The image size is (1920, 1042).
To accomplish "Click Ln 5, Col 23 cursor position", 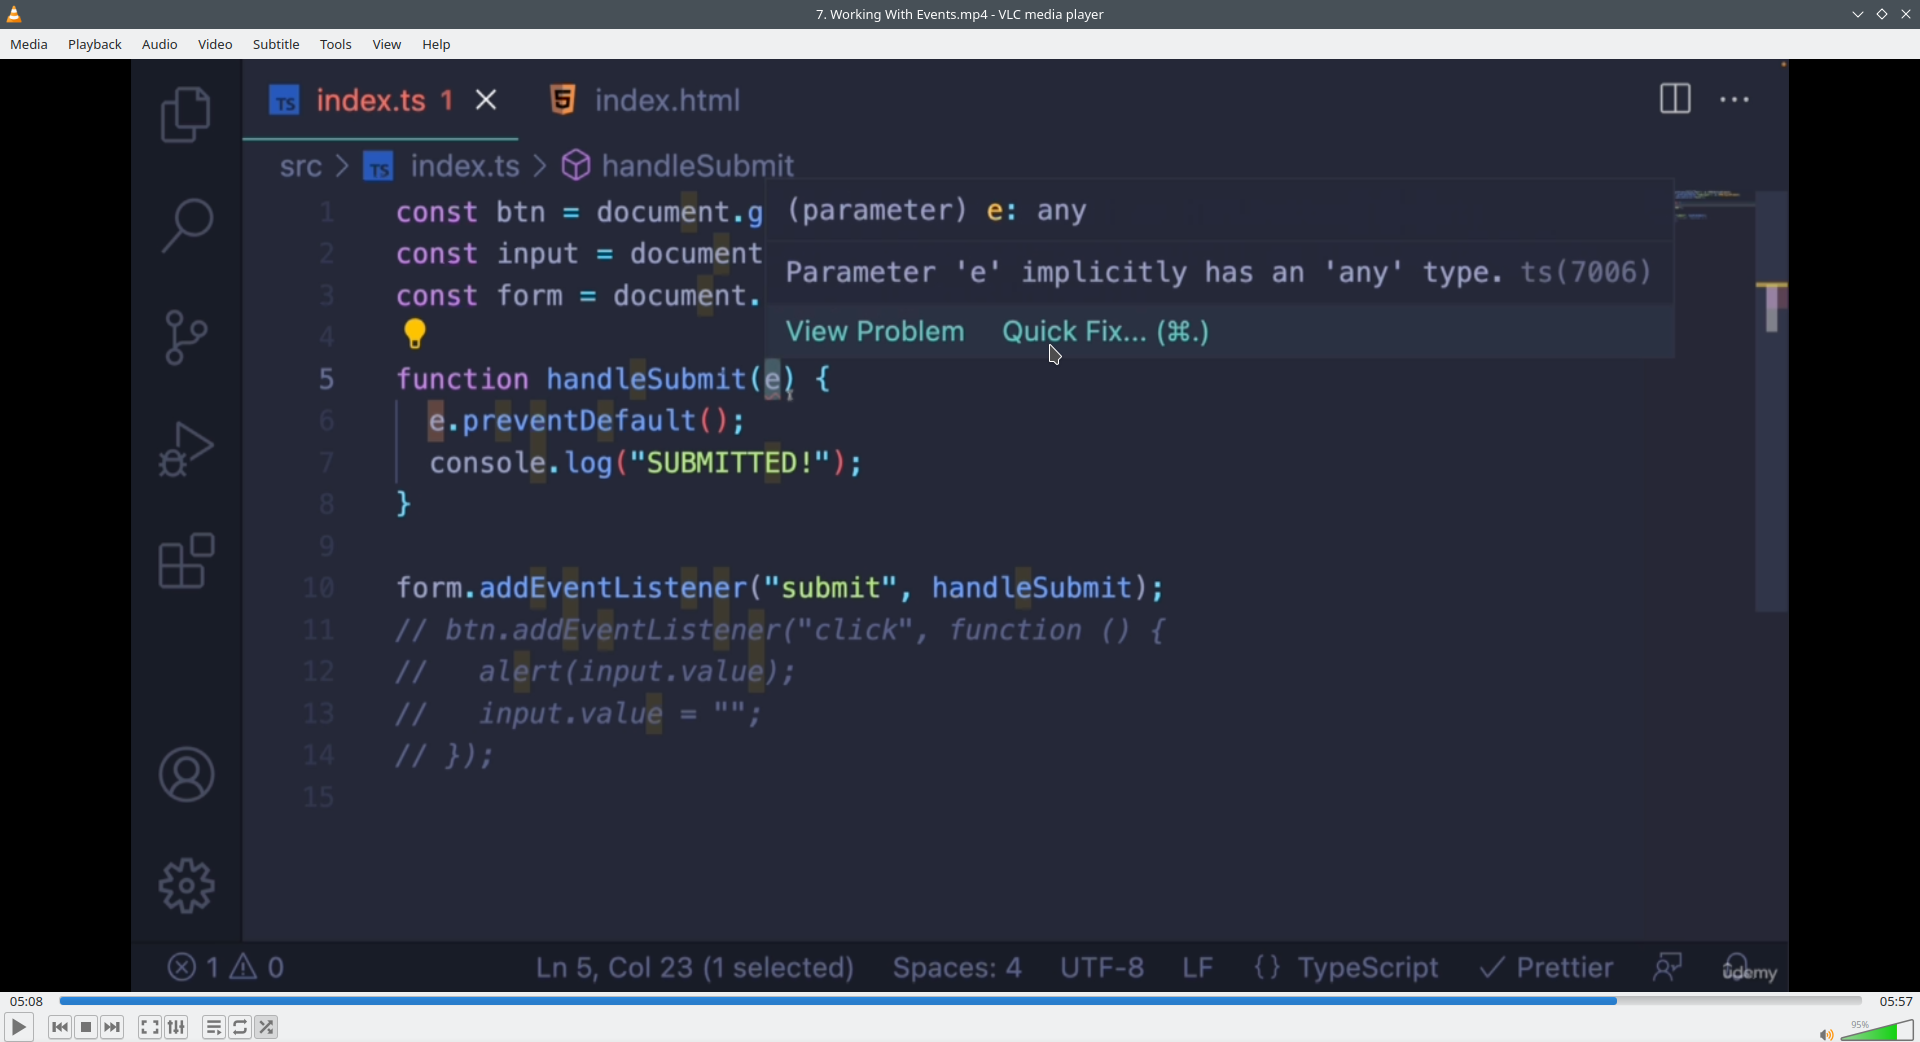I will click(x=695, y=968).
